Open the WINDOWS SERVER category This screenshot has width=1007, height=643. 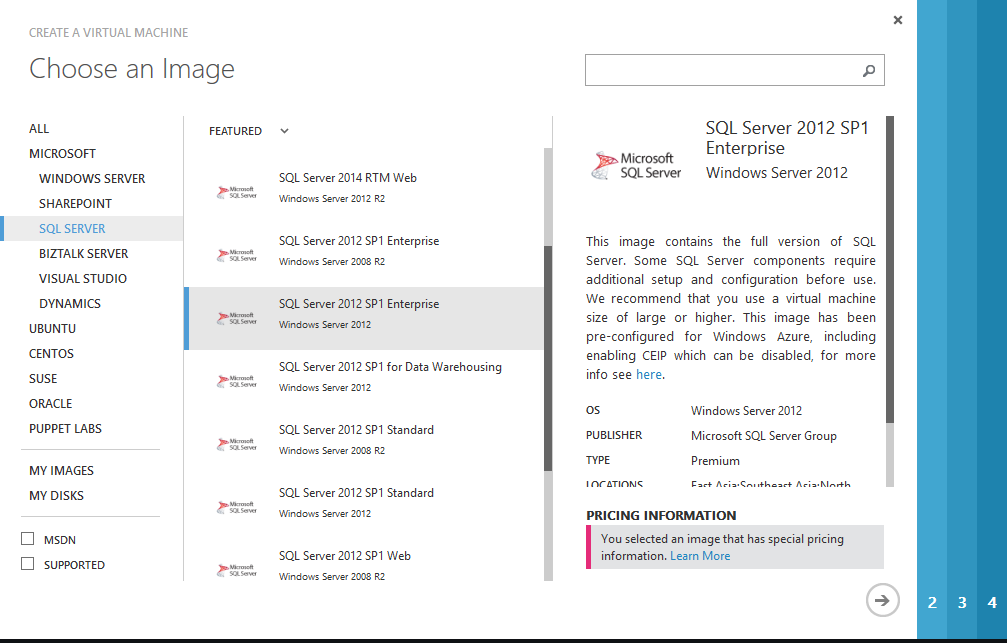pyautogui.click(x=92, y=179)
